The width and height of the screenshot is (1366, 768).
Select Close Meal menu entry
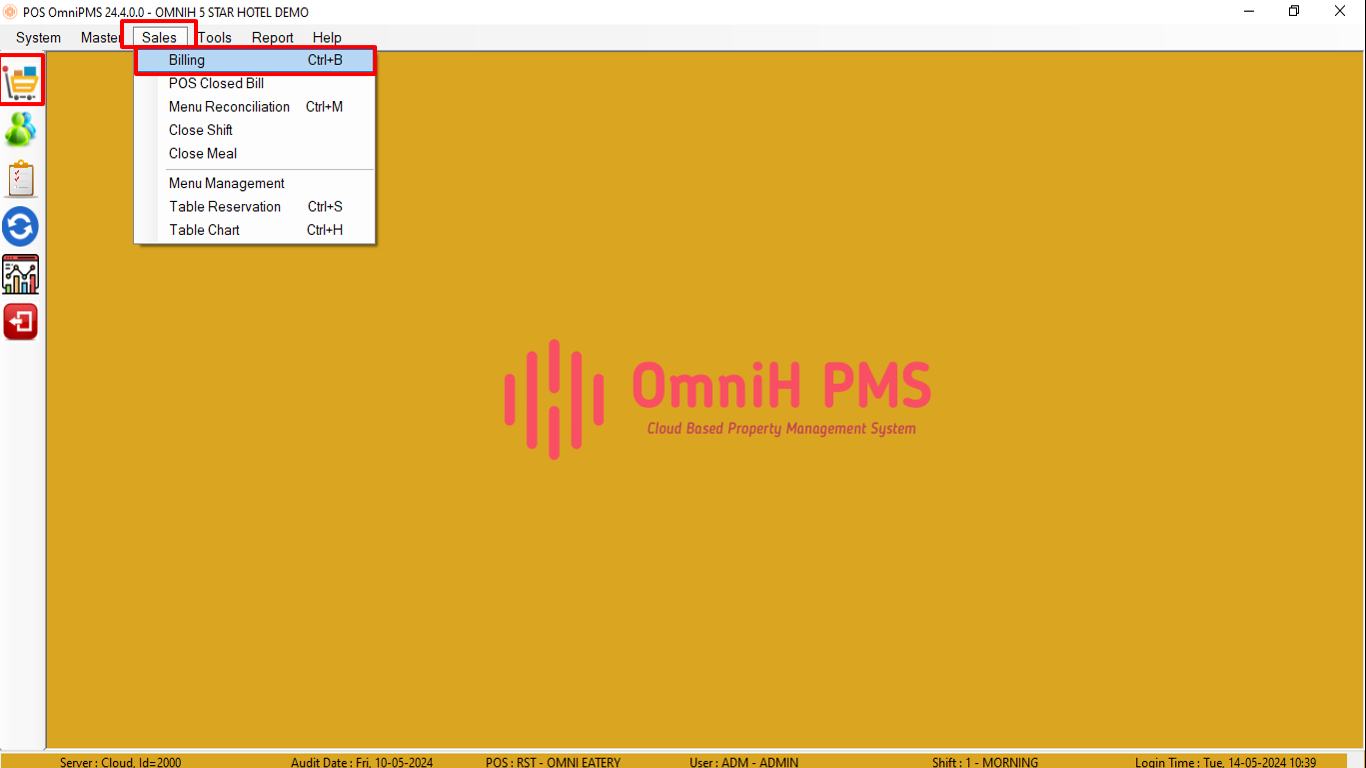[x=255, y=154]
